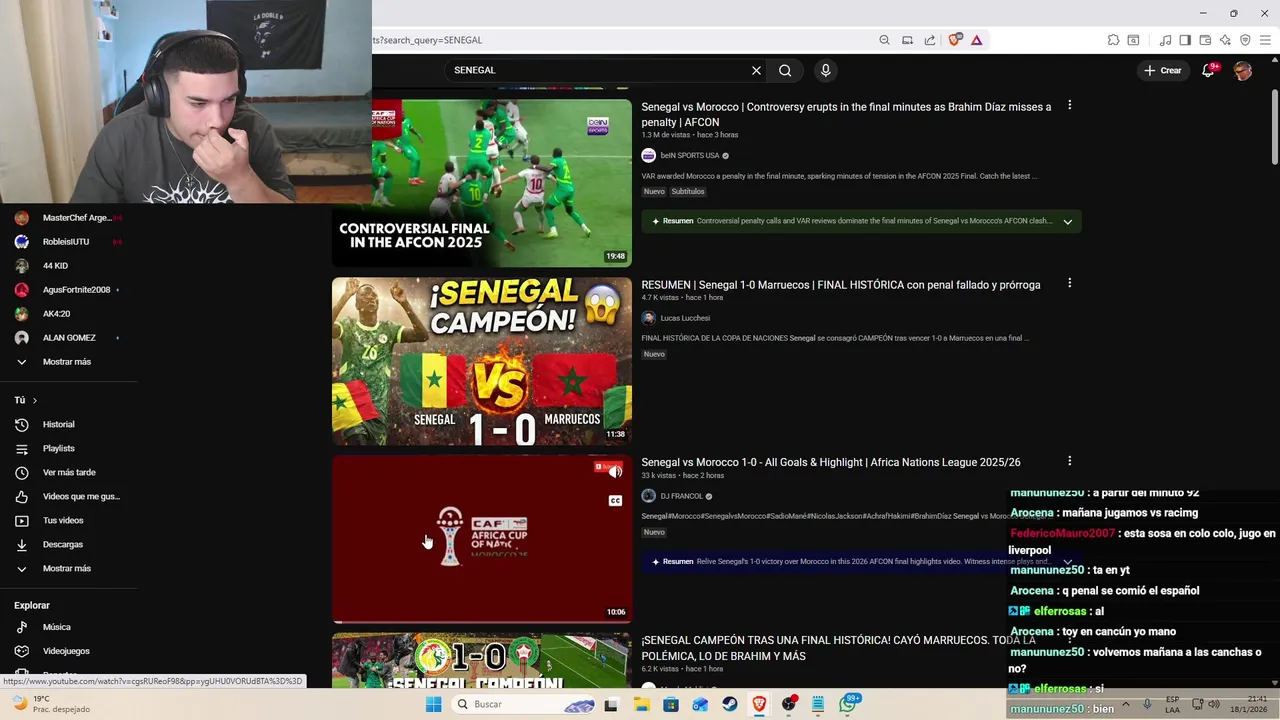The height and width of the screenshot is (720, 1280).
Task: Open the browser extensions puzzle icon
Action: pyautogui.click(x=1113, y=40)
